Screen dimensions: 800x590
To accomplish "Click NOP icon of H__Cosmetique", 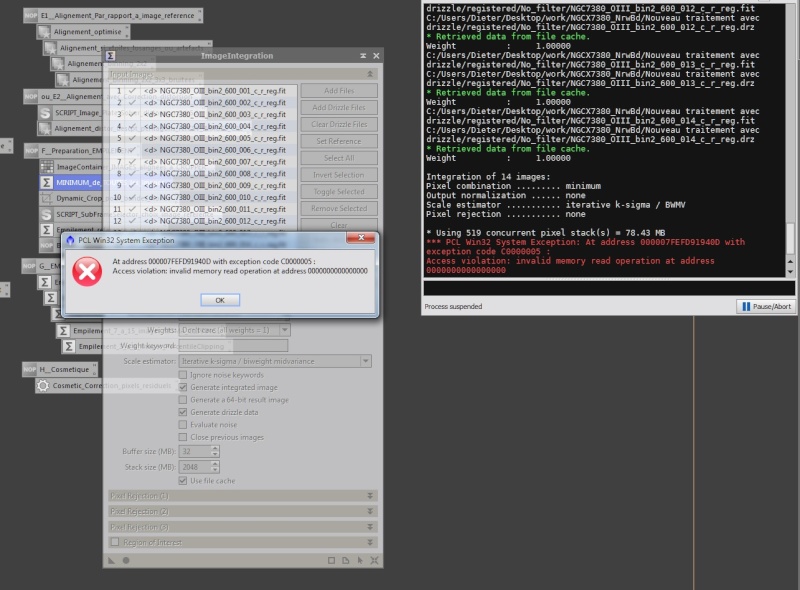I will (30, 370).
